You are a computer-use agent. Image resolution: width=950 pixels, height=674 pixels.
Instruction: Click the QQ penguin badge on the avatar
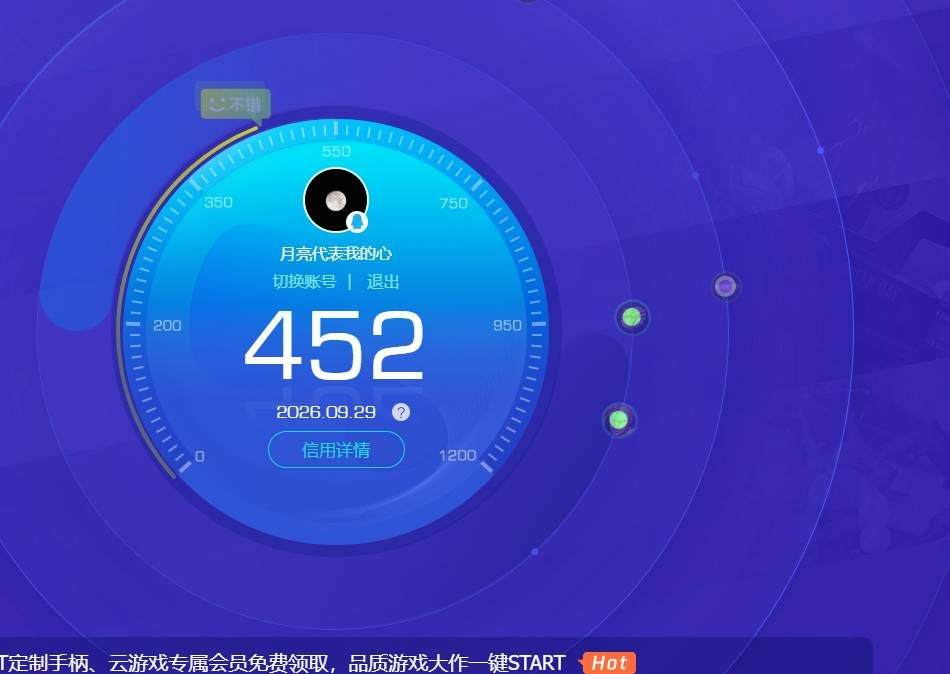click(357, 222)
